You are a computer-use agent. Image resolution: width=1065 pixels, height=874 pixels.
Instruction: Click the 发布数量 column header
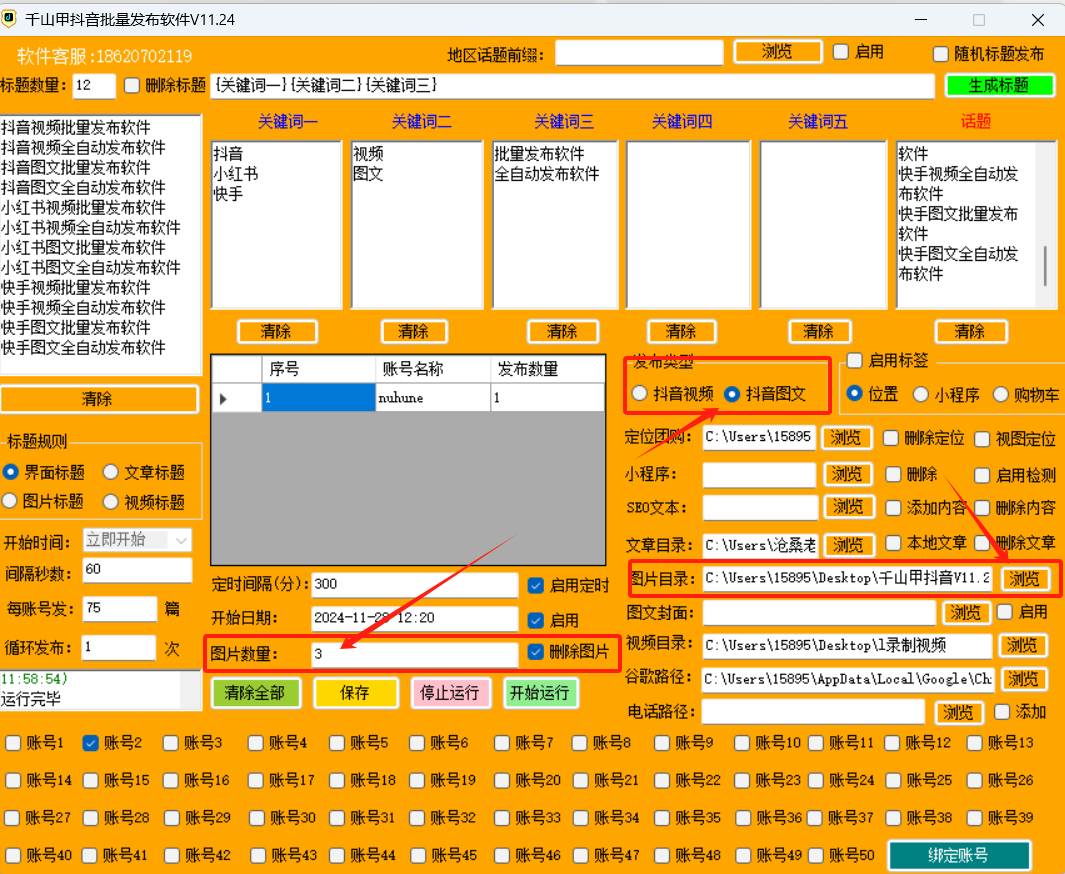547,368
